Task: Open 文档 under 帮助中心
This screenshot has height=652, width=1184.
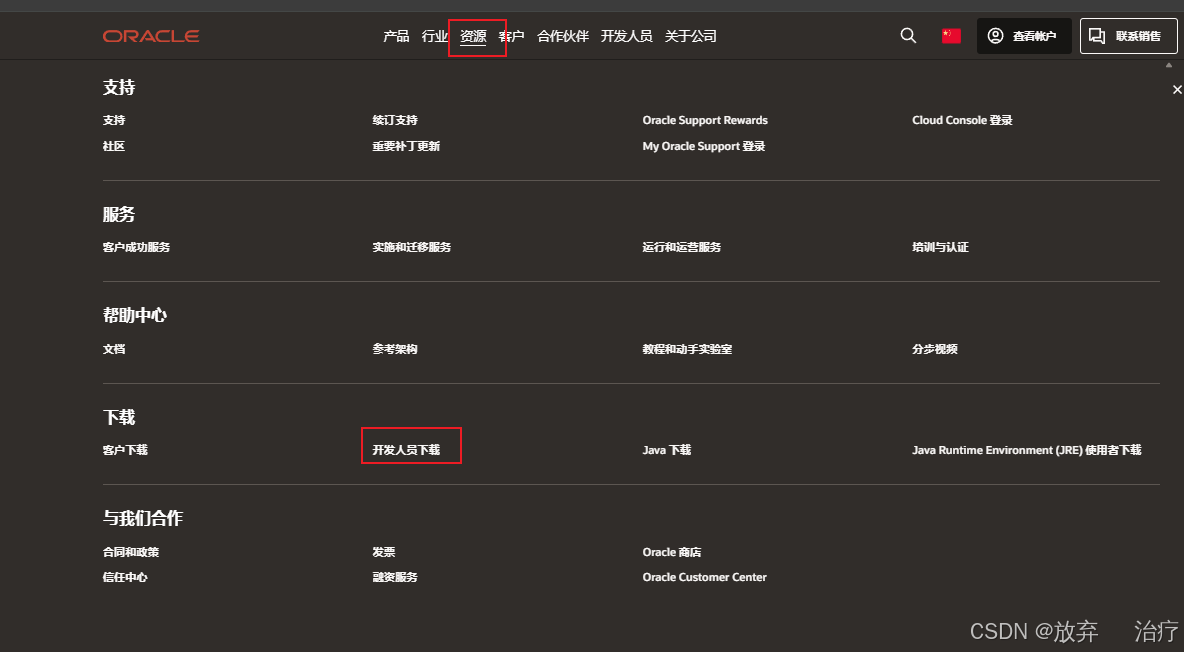Action: pos(114,348)
